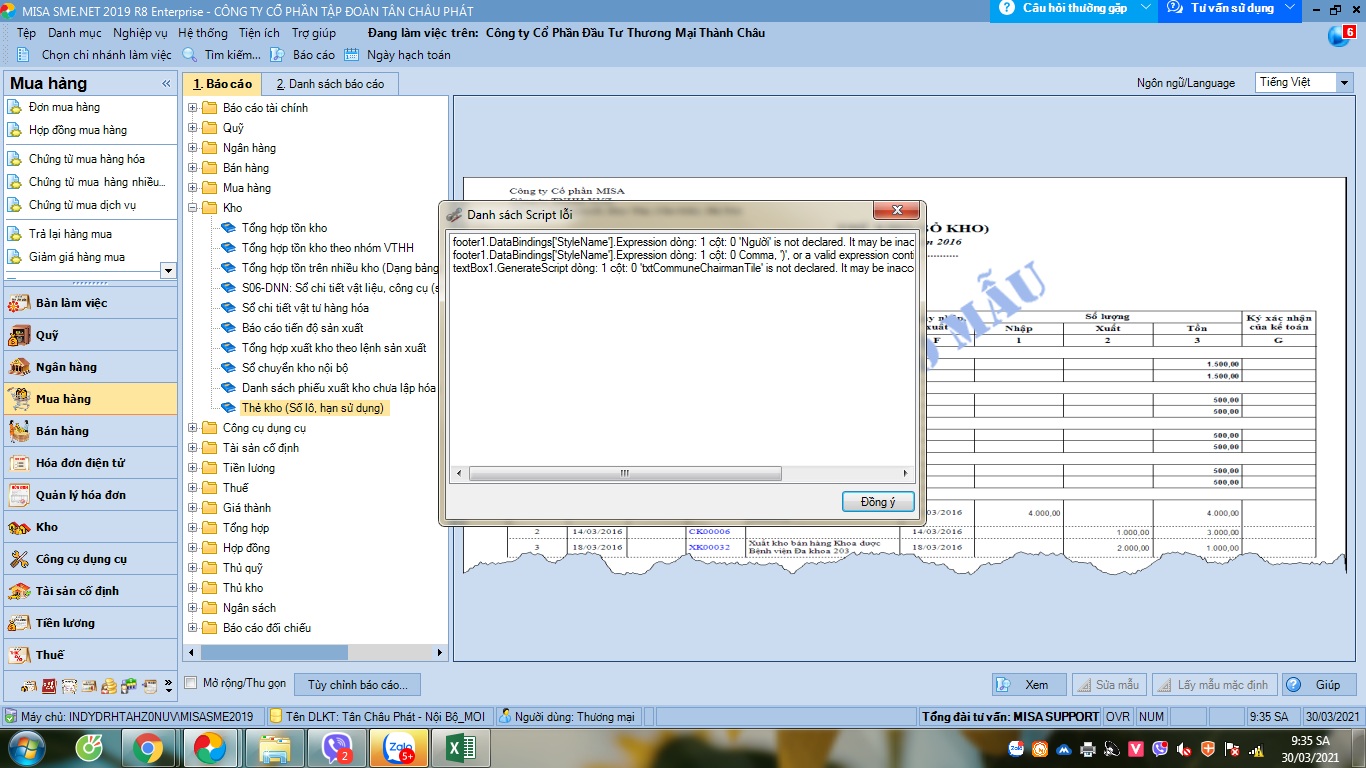Open Cốc Cốc browser from the taskbar
This screenshot has width=1366, height=768.
coord(89,748)
